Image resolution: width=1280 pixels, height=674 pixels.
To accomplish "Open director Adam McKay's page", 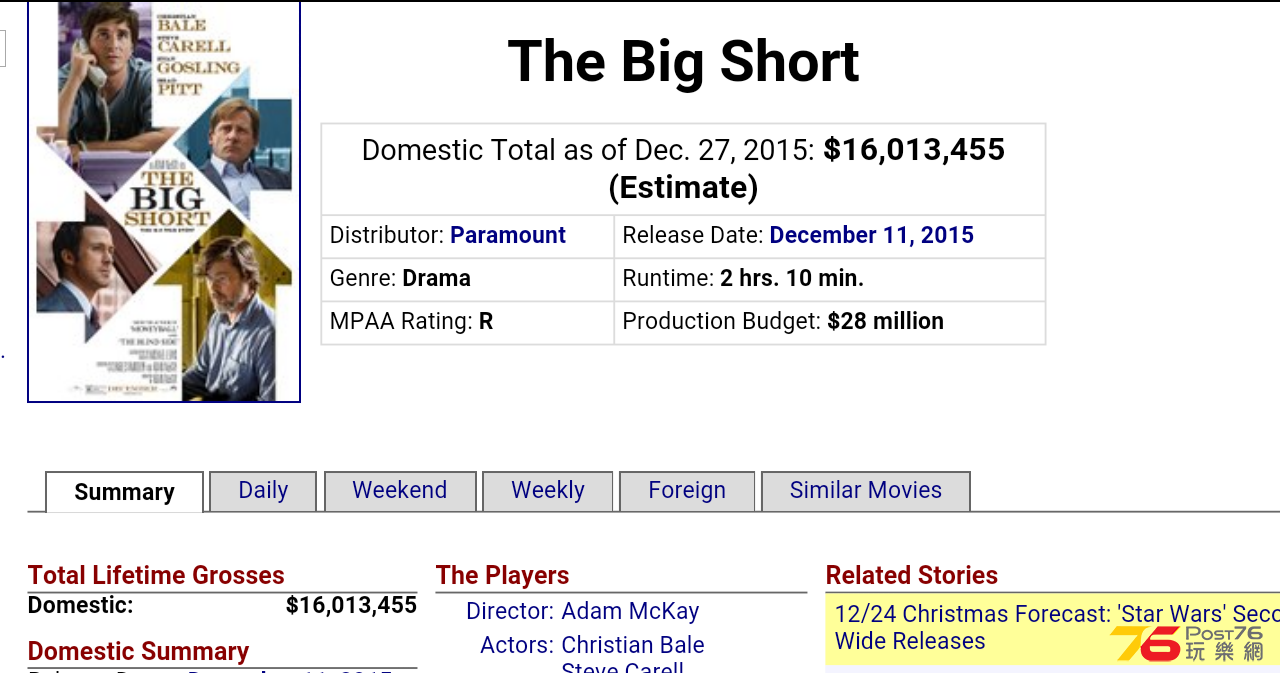I will click(x=630, y=611).
